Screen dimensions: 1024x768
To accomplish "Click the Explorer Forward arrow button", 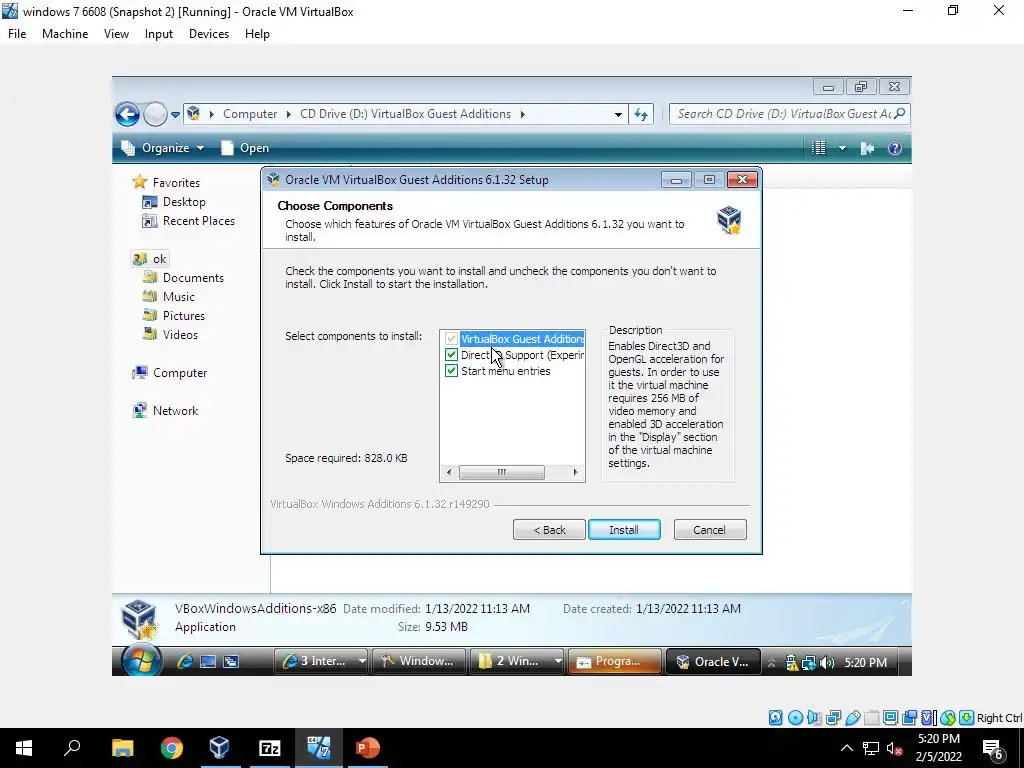I will (x=155, y=114).
